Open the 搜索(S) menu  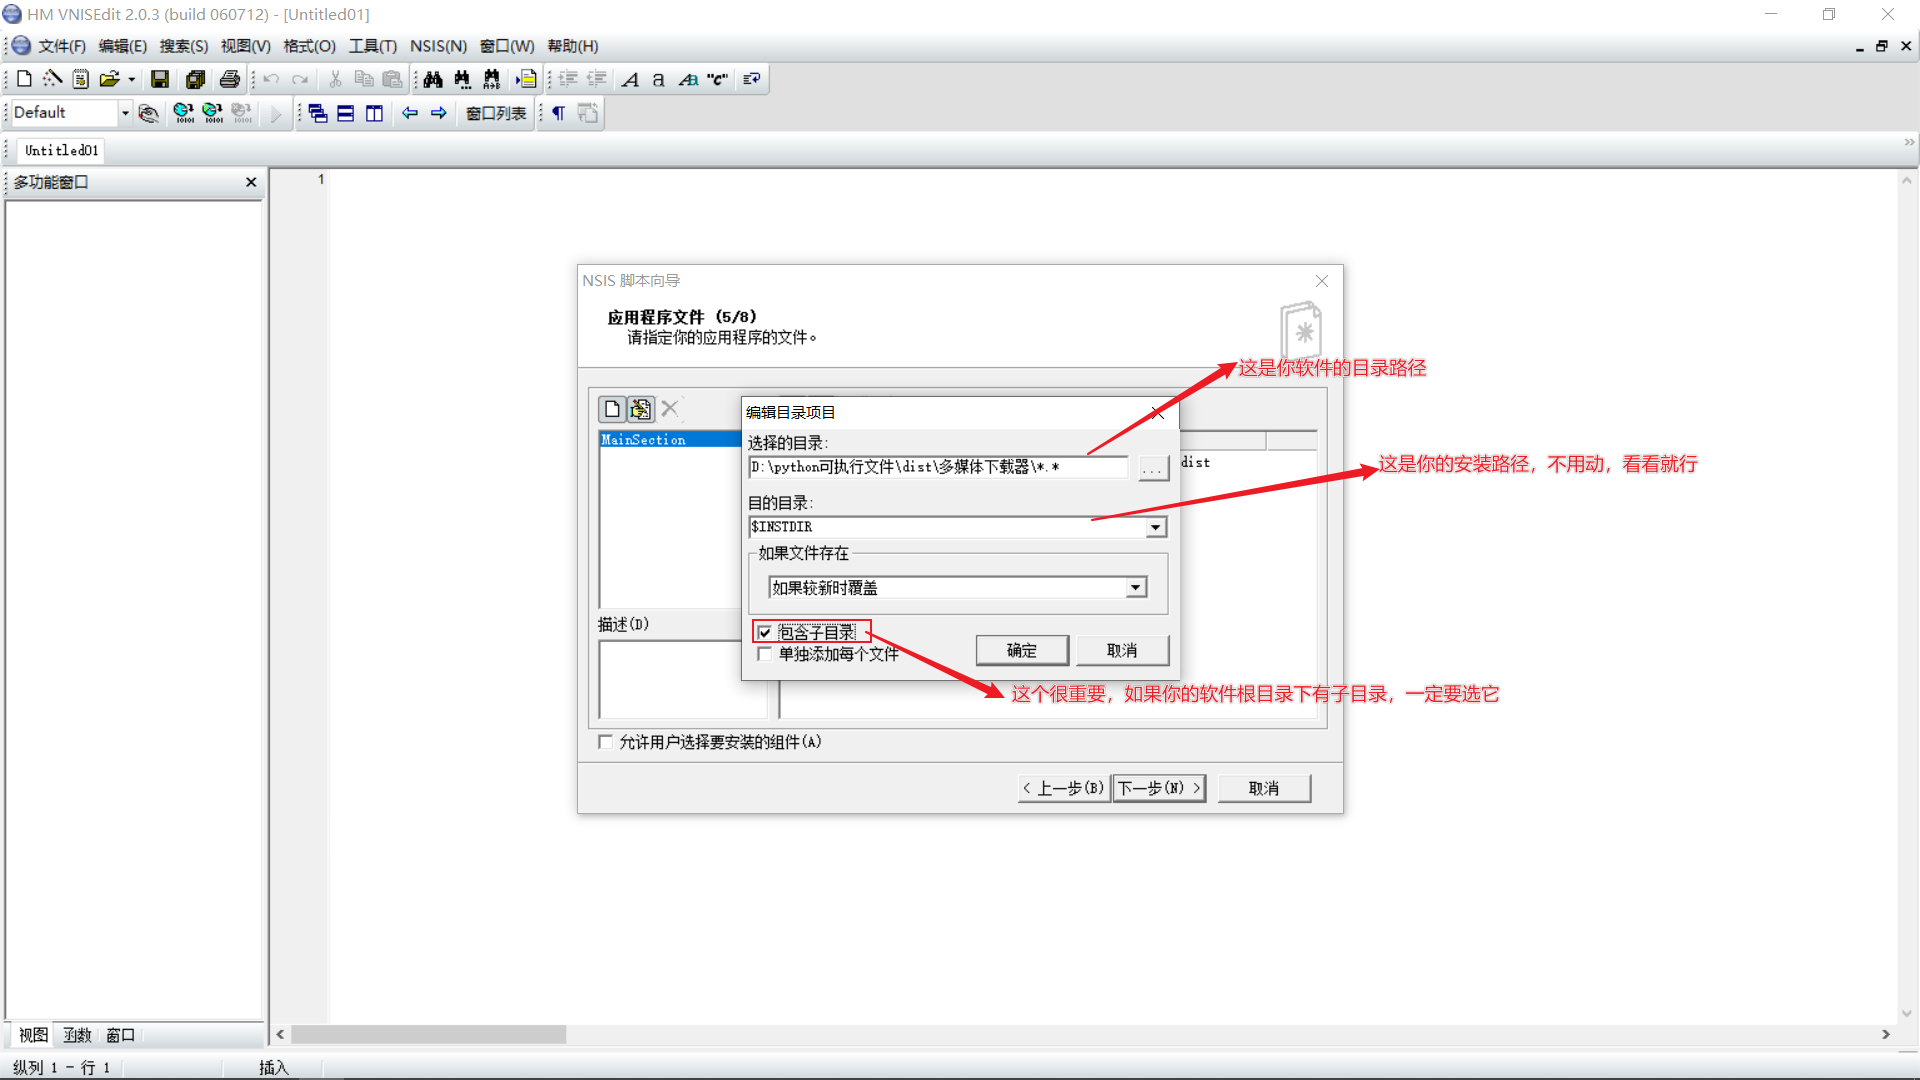click(x=184, y=46)
